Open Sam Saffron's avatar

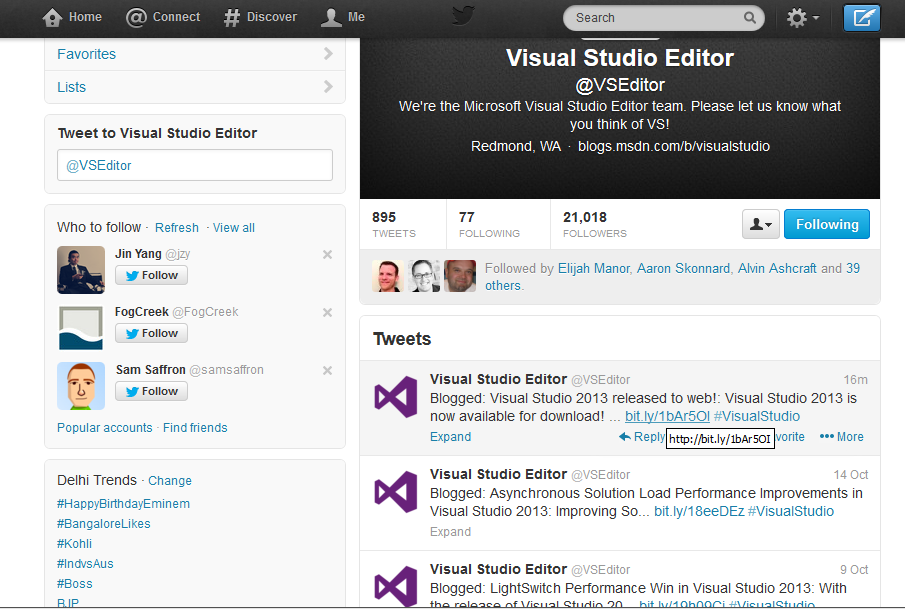(x=81, y=386)
